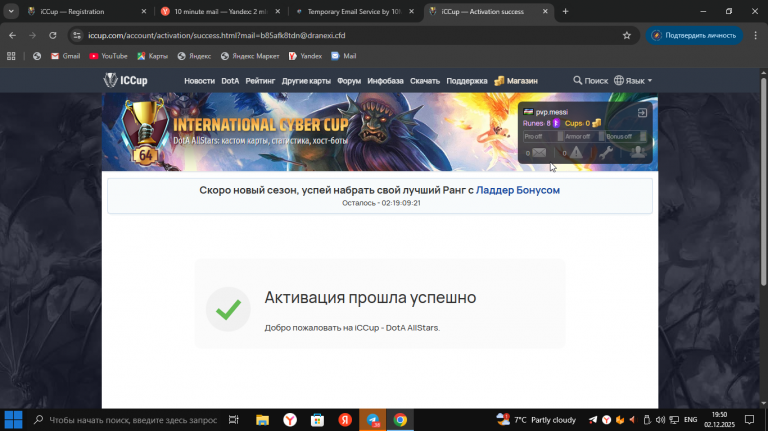Open the Windows Start menu
The image size is (768, 431).
13,420
